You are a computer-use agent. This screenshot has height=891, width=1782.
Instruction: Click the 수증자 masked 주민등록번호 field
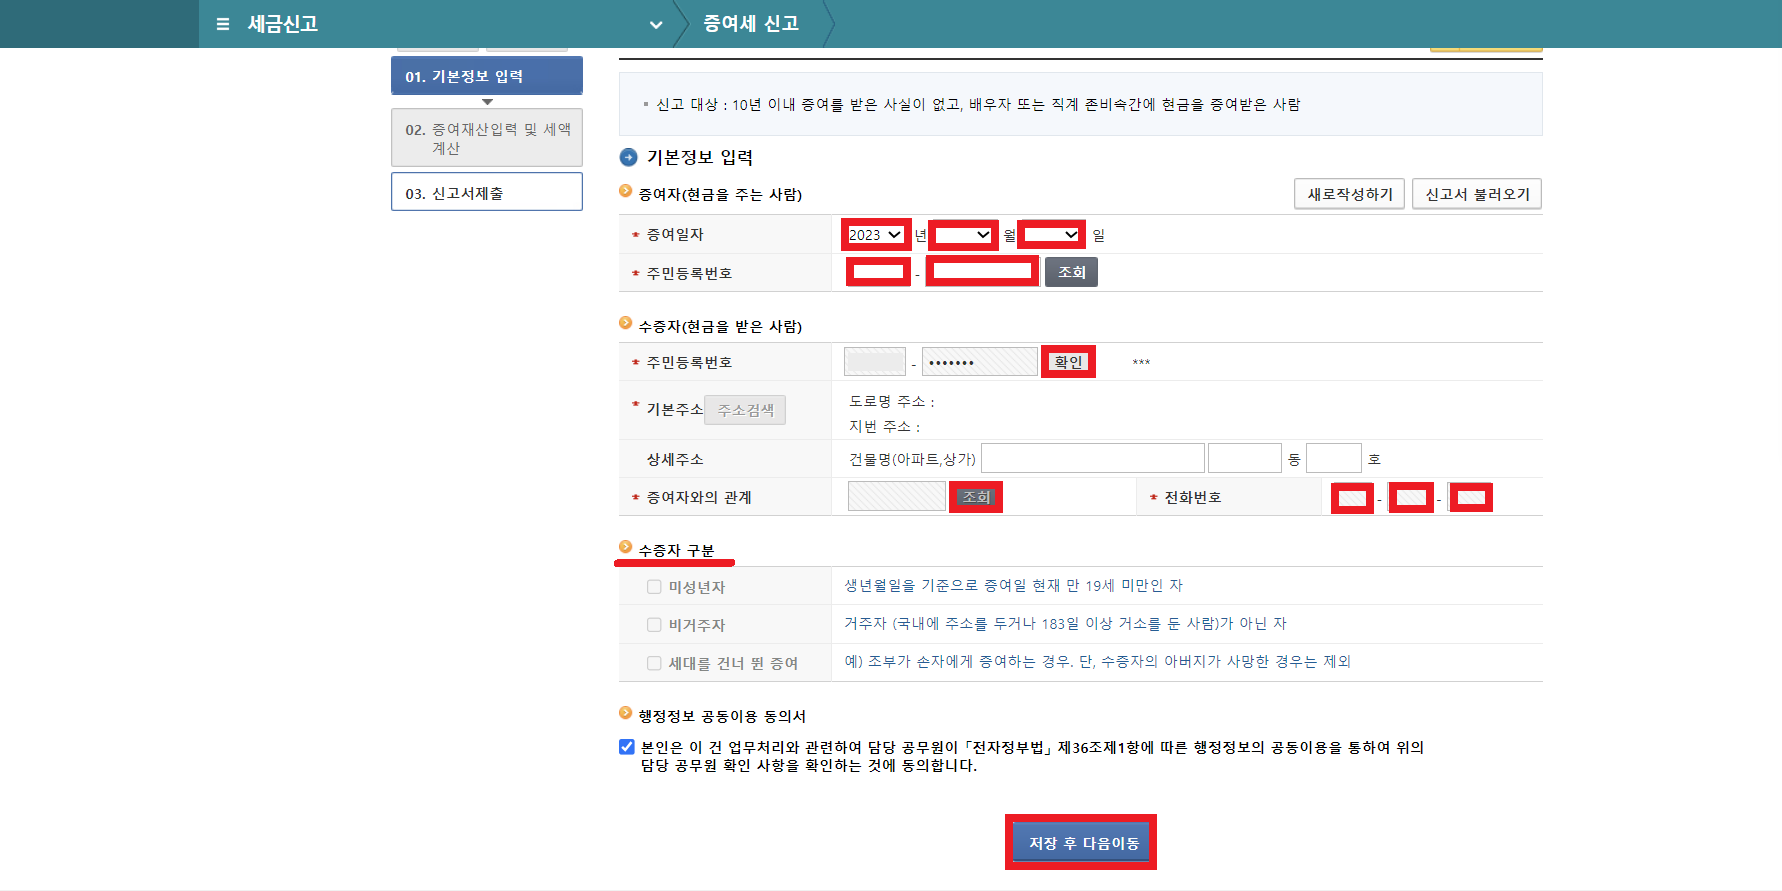pos(979,362)
